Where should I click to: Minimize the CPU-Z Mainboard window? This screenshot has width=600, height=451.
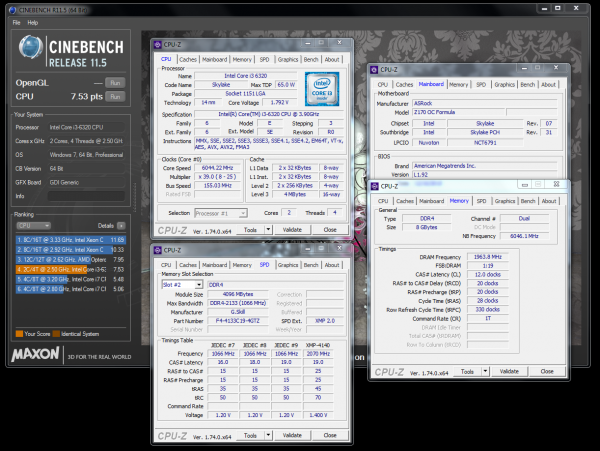click(x=524, y=68)
